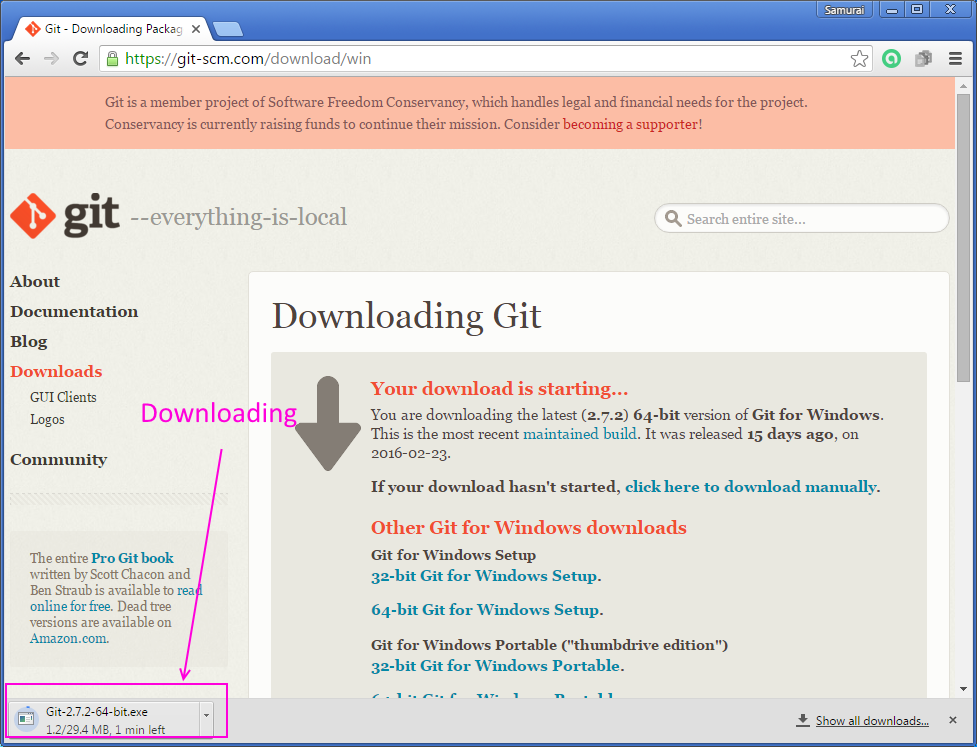Open the green Grammarly extension icon

tap(892, 59)
